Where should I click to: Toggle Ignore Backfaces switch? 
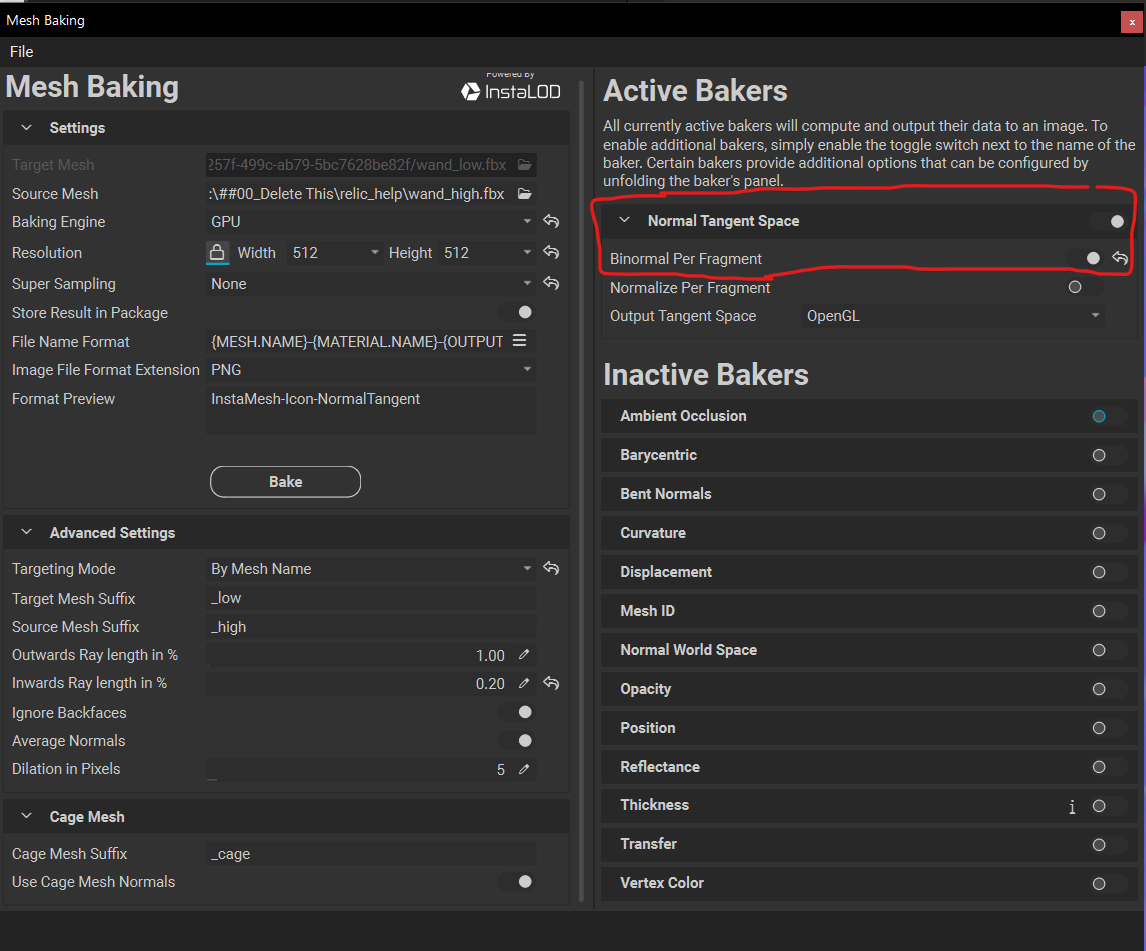tap(517, 712)
